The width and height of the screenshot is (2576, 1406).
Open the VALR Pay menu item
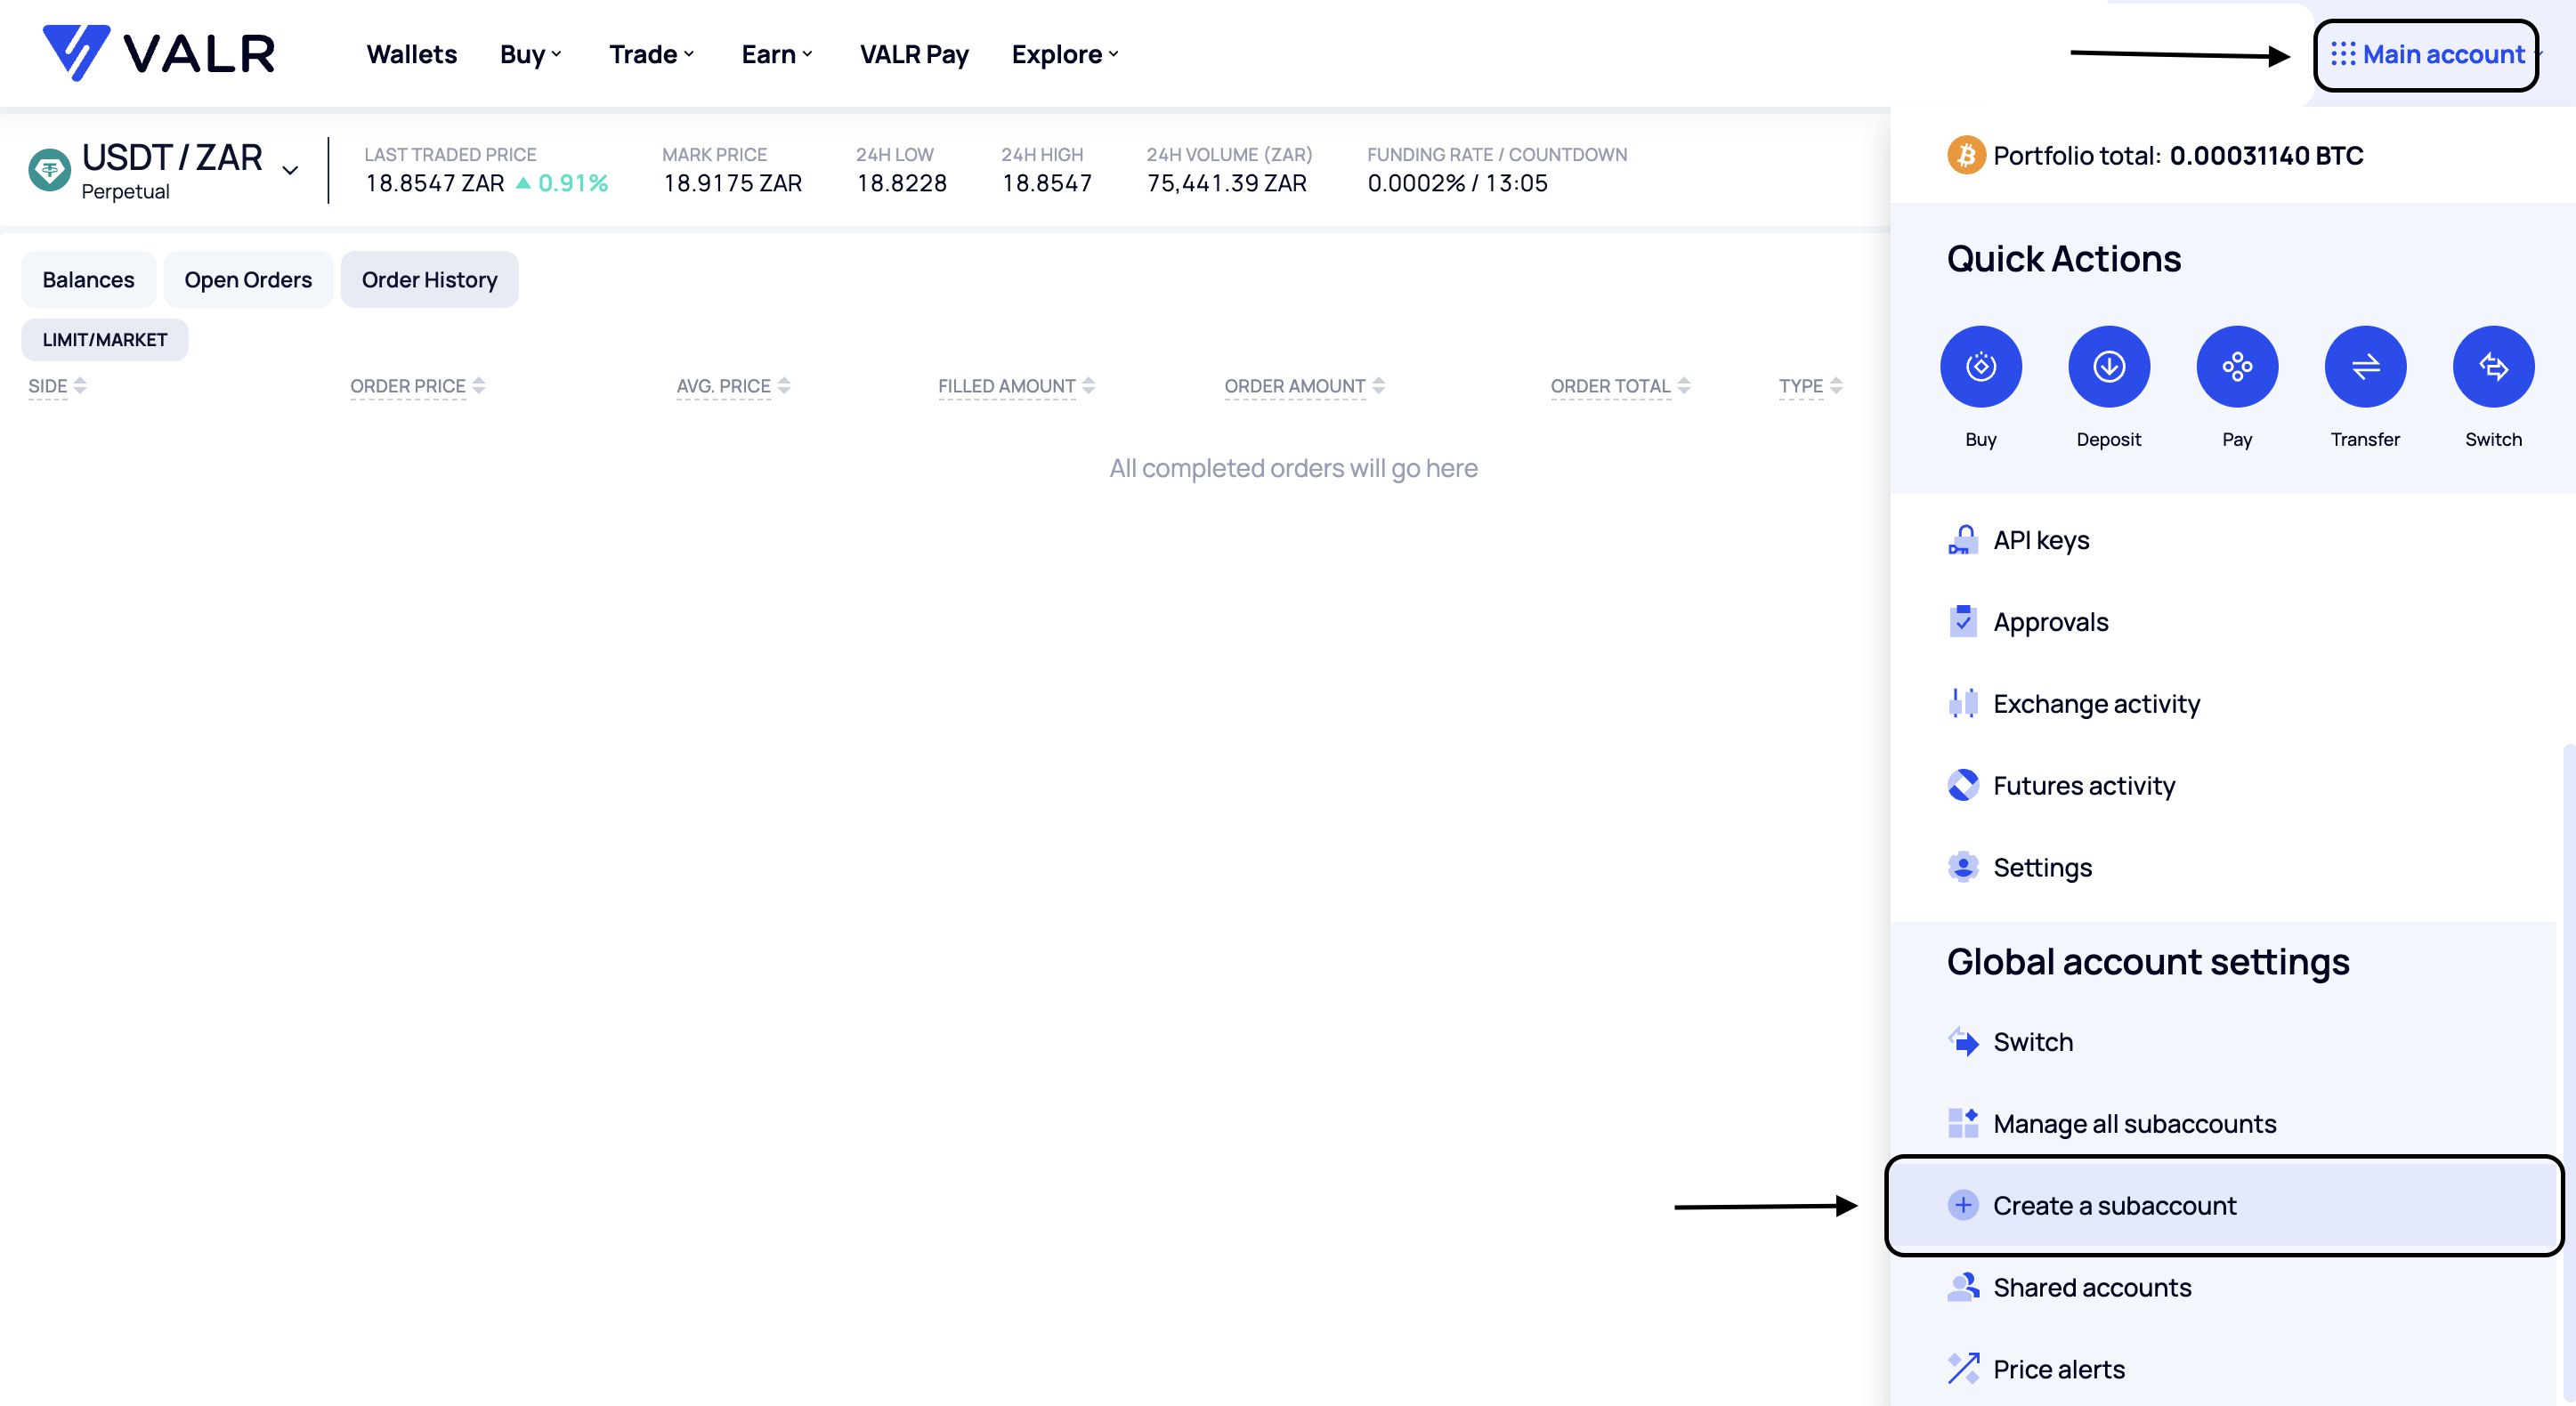[914, 54]
